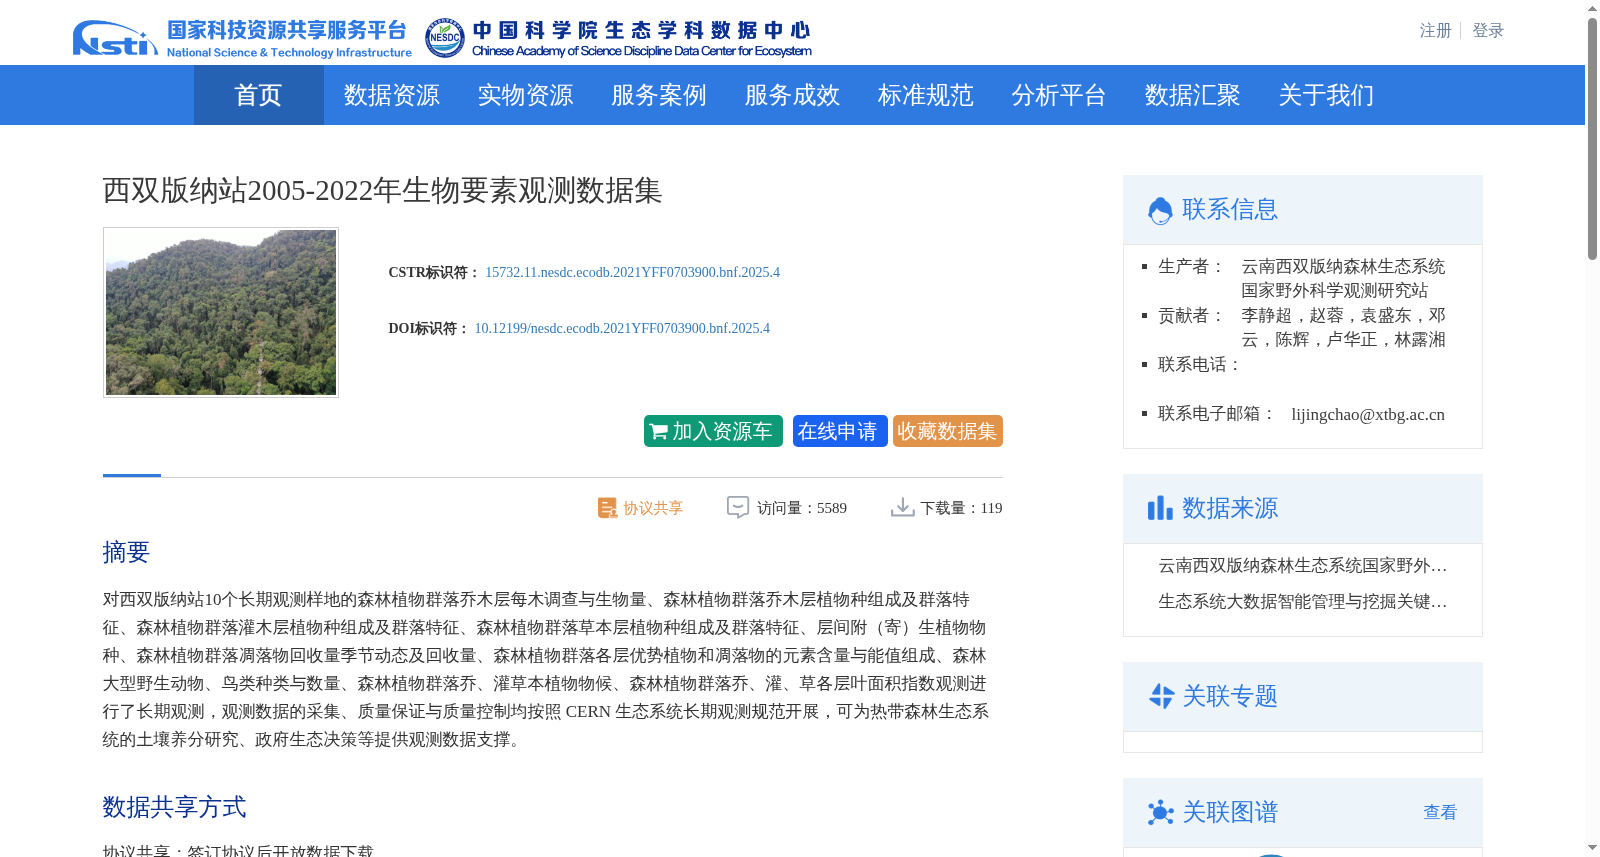The width and height of the screenshot is (1600, 857).
Task: Click the 摘要 section heading
Action: [x=126, y=552]
